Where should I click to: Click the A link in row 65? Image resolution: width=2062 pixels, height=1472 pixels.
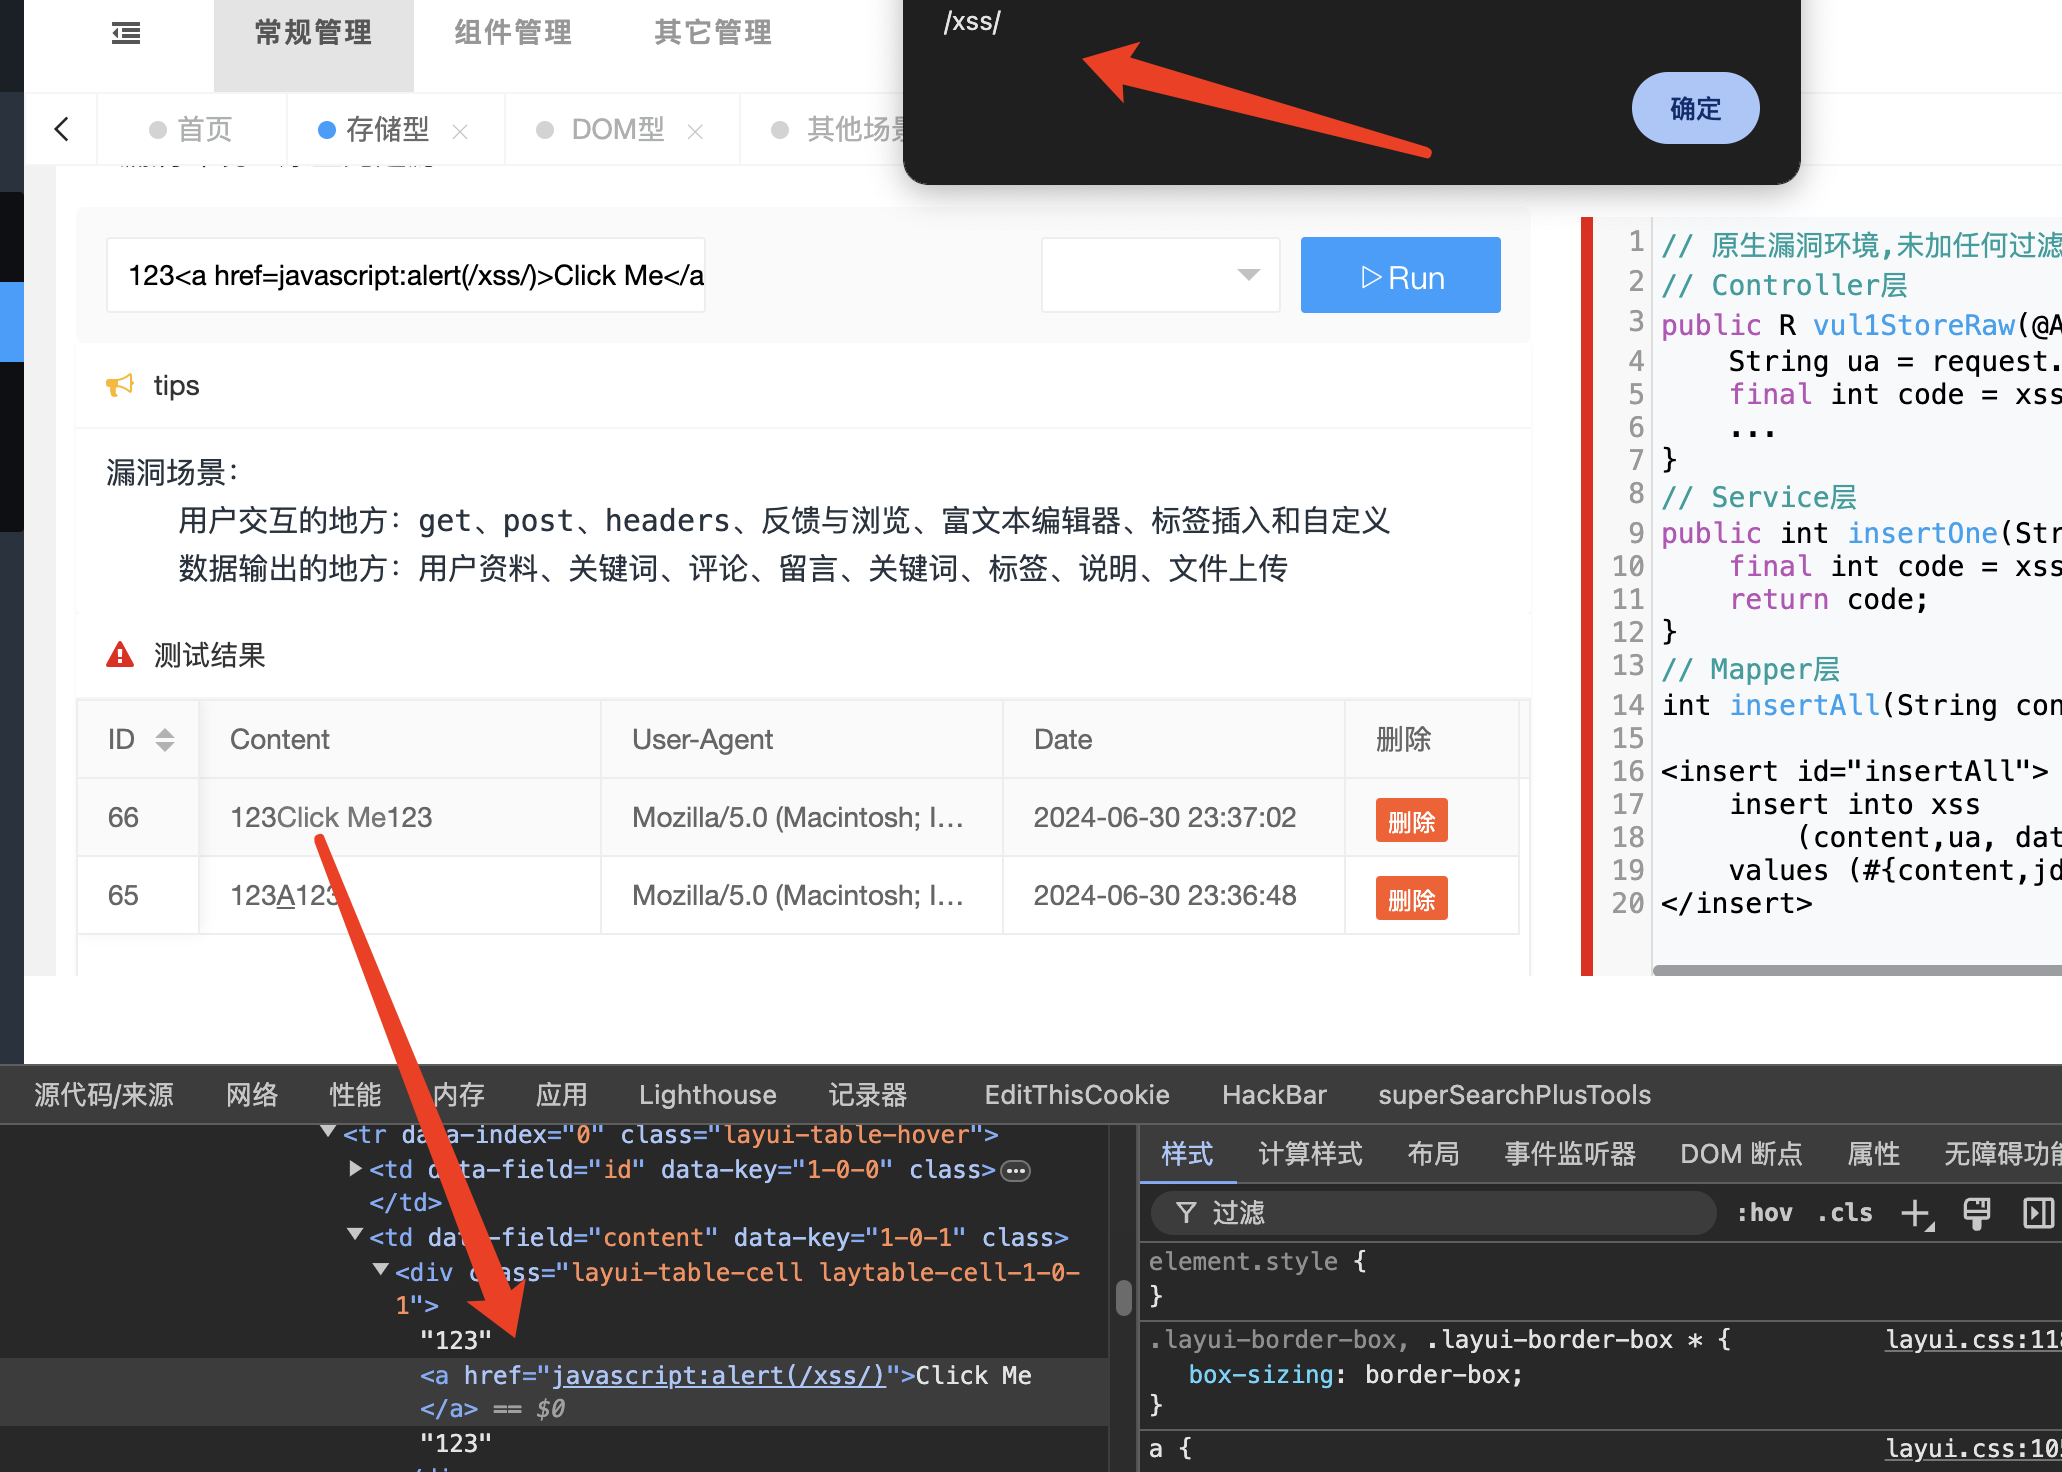click(285, 895)
